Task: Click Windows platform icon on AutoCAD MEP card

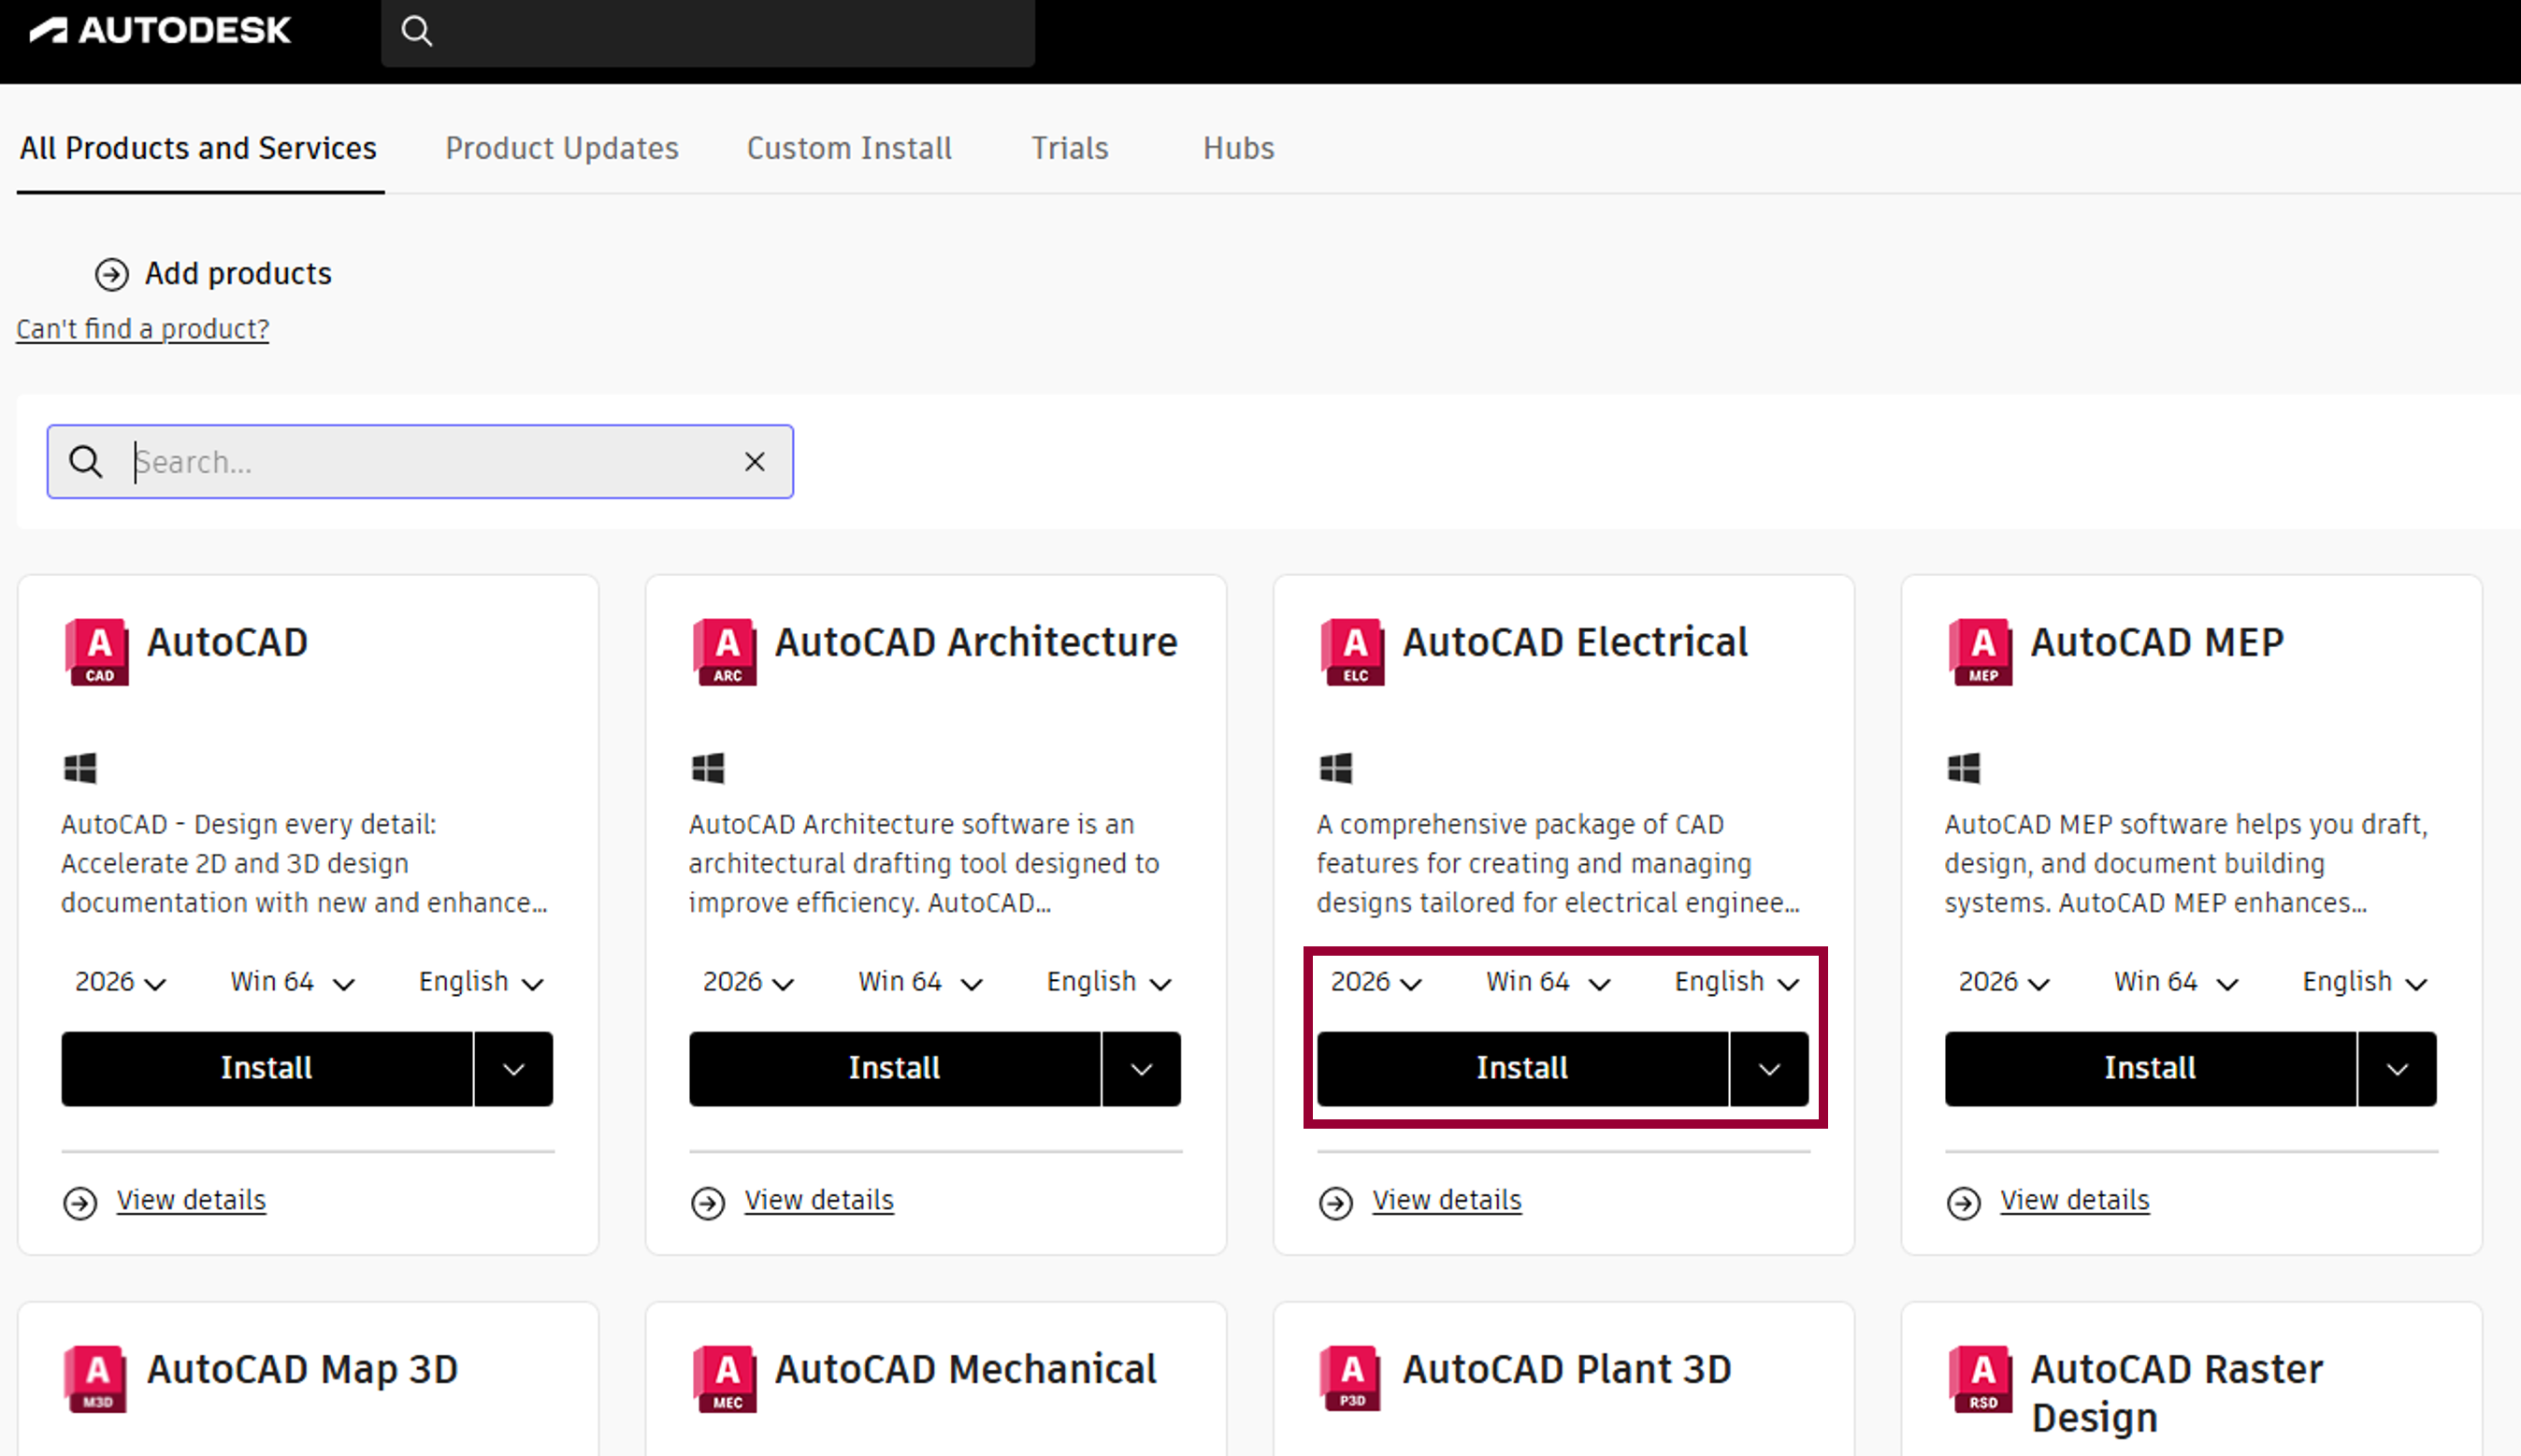Action: coord(1964,768)
